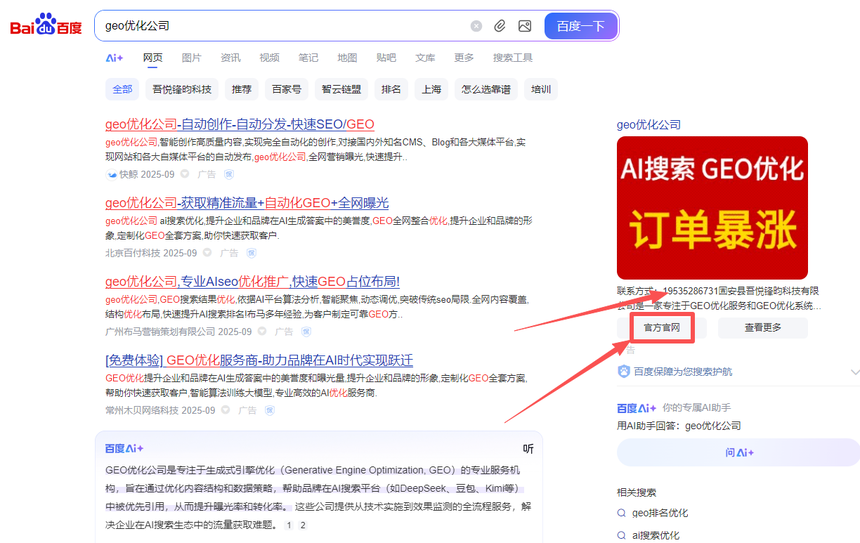Viewport: 860px width, 543px height.
Task: Click the AI搜索 GEO优化 red banner image
Action: [x=711, y=207]
